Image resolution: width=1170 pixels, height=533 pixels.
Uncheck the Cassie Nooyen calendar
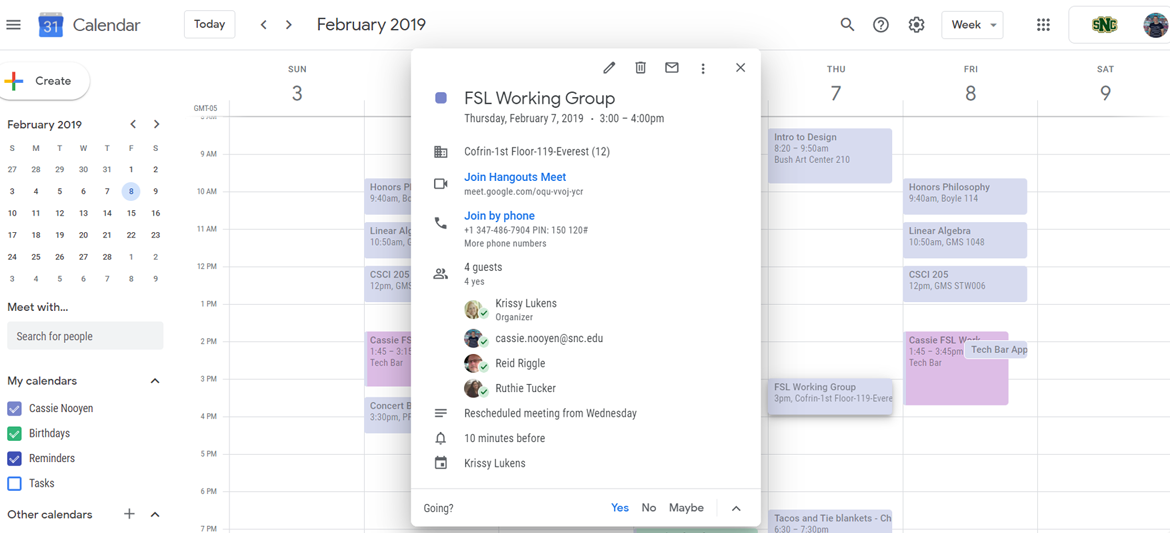[14, 408]
